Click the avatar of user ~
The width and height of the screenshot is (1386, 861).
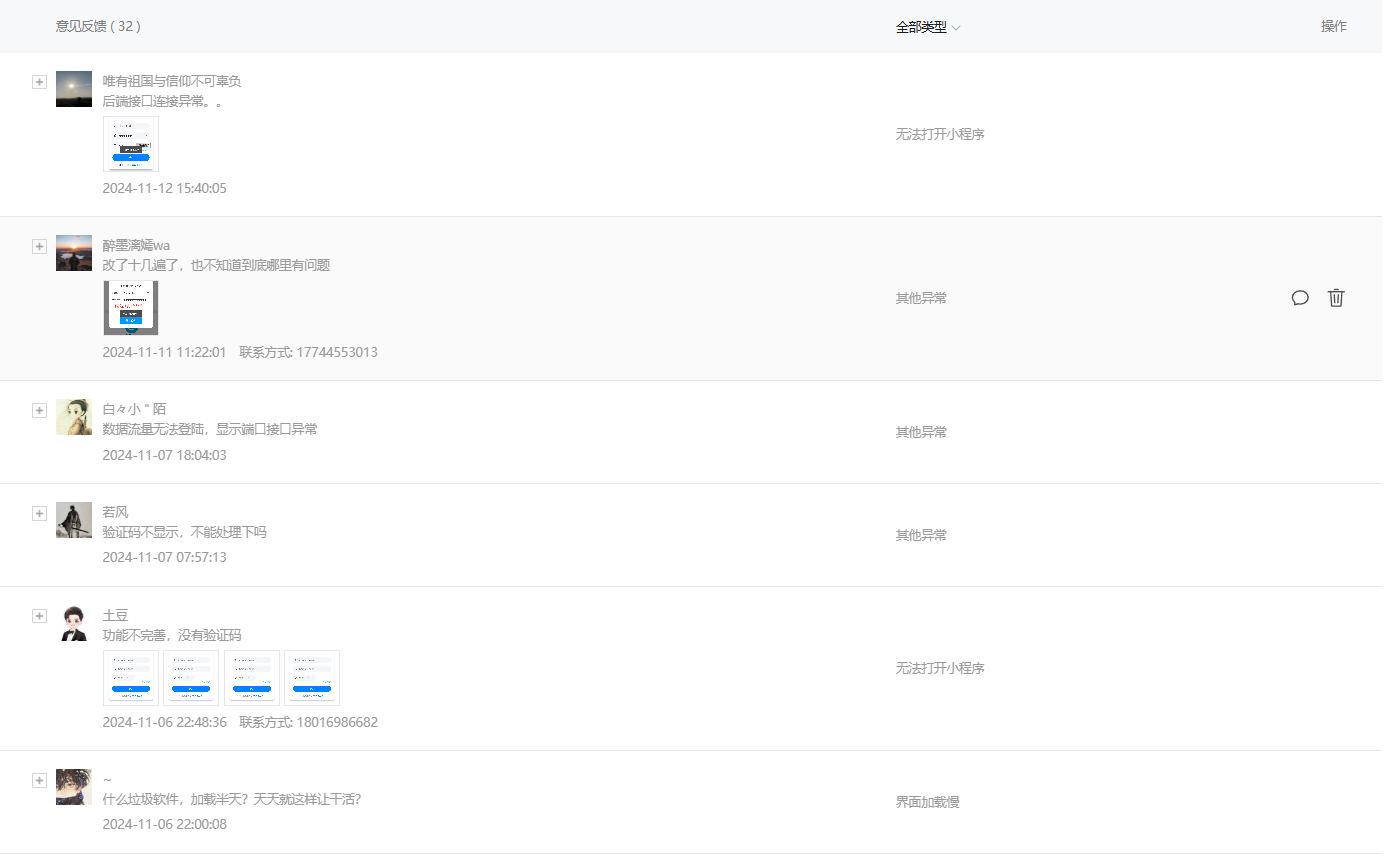pos(74,787)
